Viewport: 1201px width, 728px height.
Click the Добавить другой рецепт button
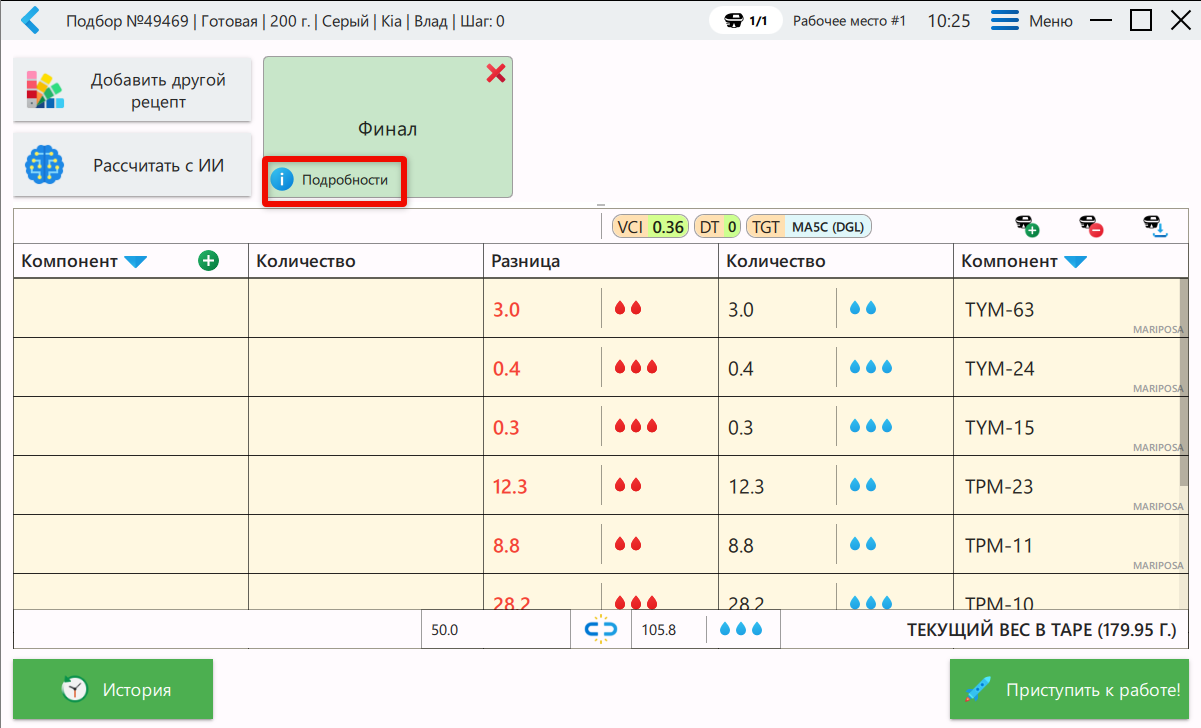tap(132, 90)
